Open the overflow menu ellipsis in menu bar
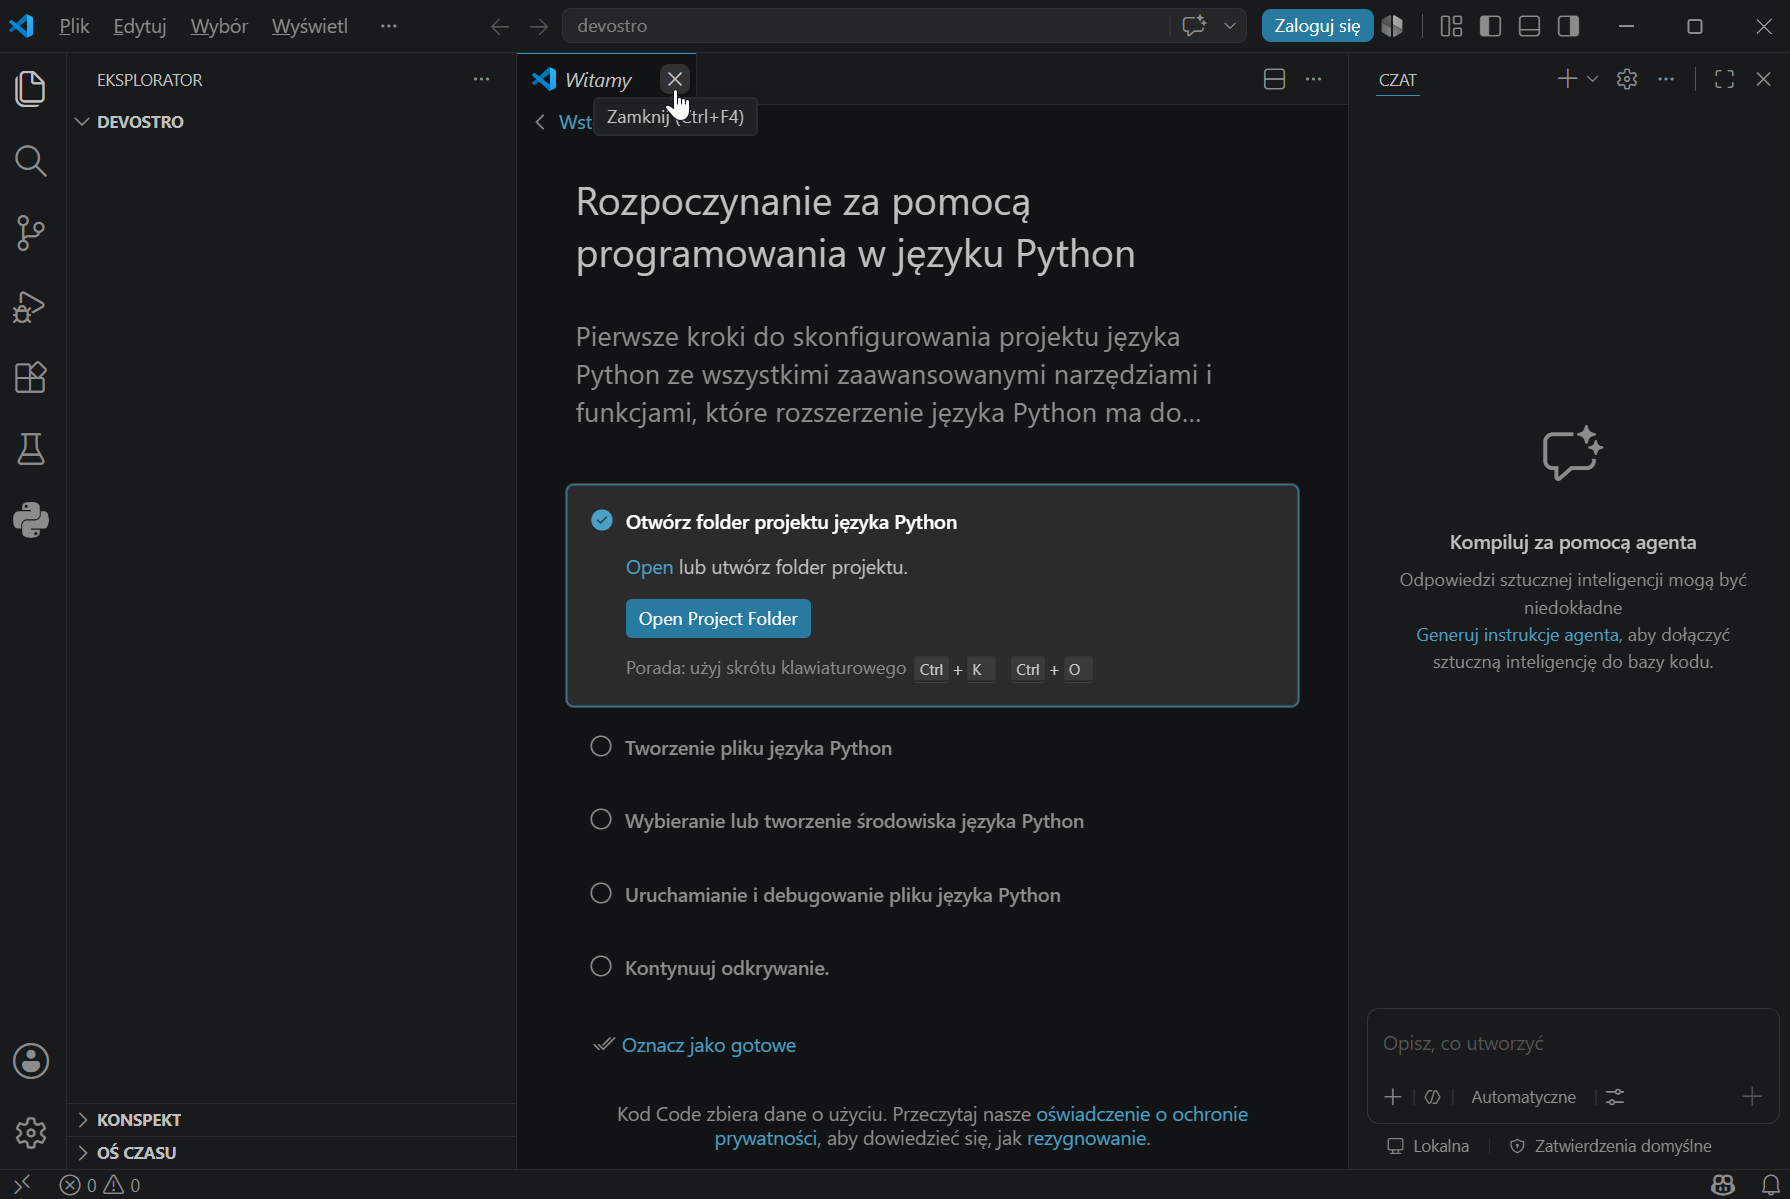Screen dimensions: 1790x1199 point(389,26)
